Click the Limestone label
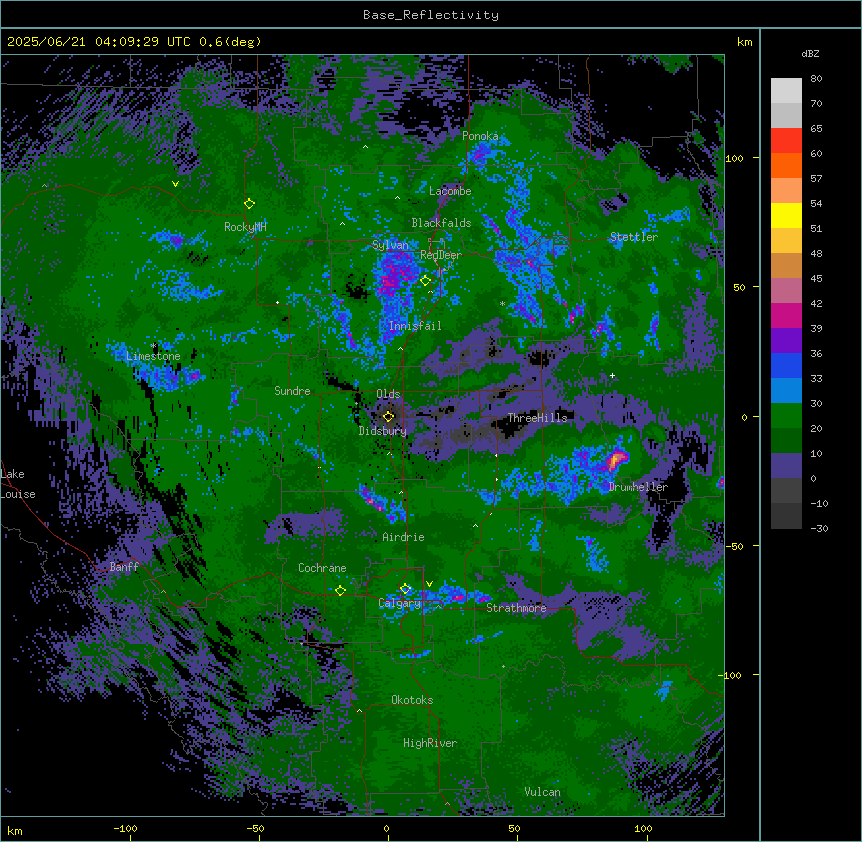862x842 pixels. tap(153, 356)
